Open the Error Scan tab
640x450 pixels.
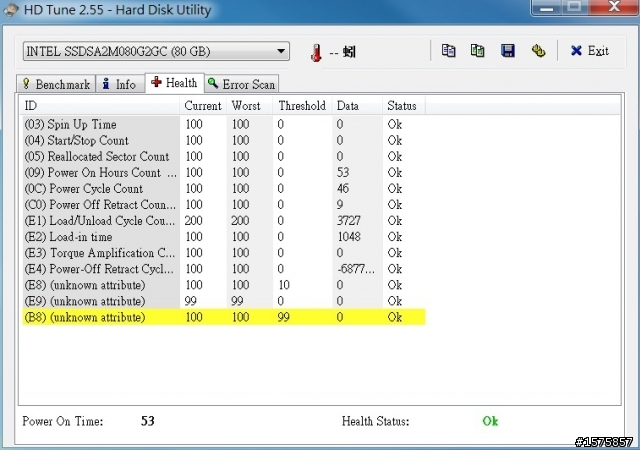click(242, 84)
